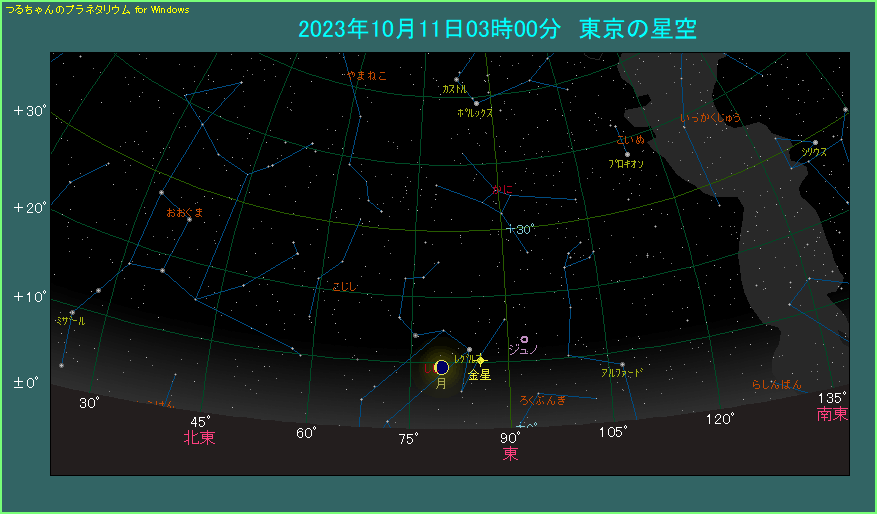
Task: Click the ろくぶんぎ constellation label
Action: pyautogui.click(x=543, y=400)
